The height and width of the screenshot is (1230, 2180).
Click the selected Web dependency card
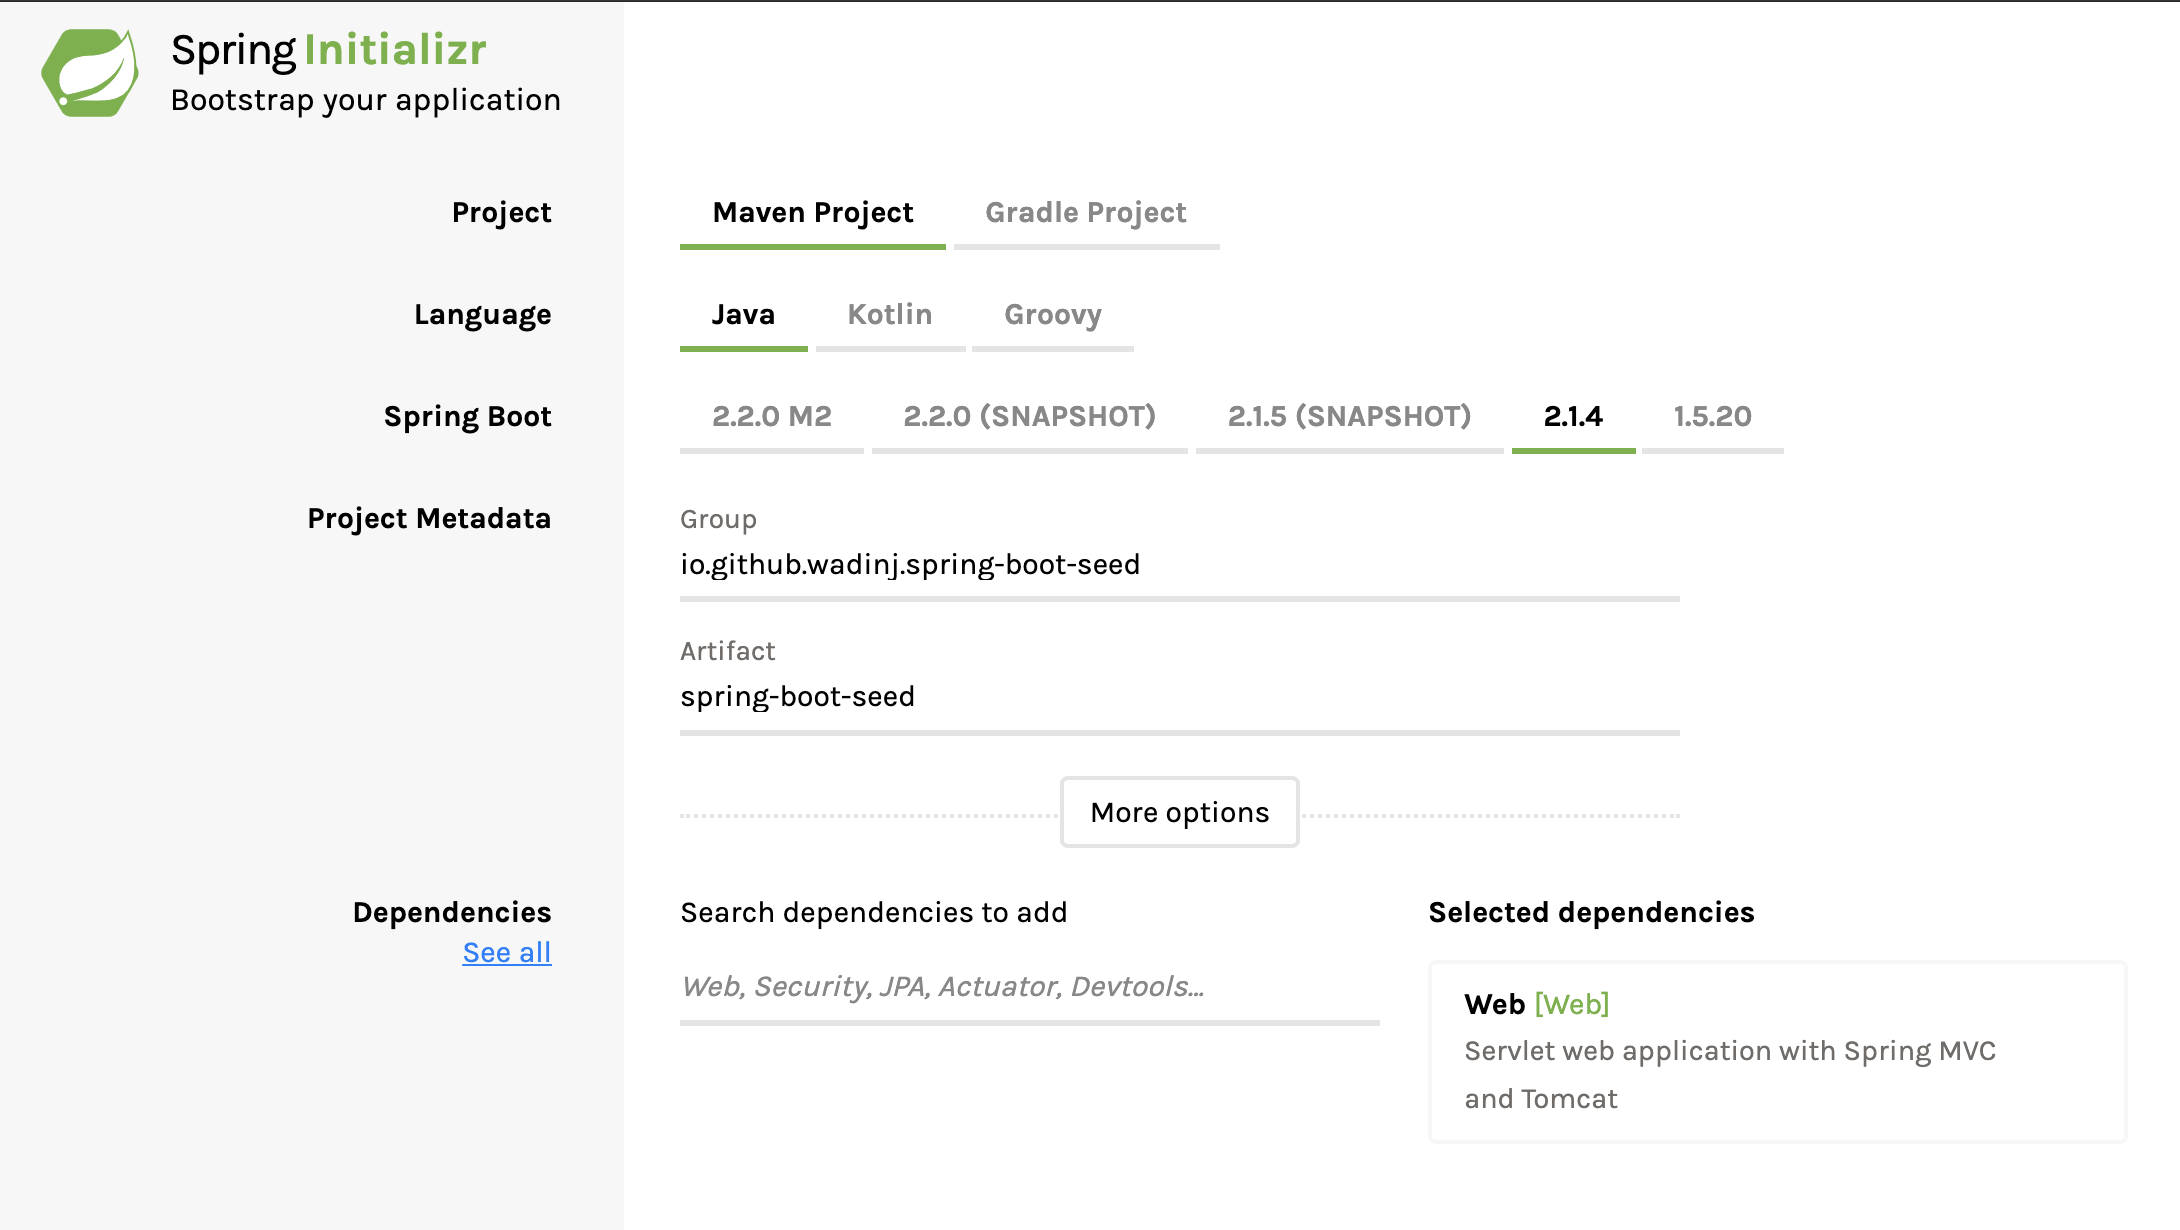click(x=1778, y=1052)
